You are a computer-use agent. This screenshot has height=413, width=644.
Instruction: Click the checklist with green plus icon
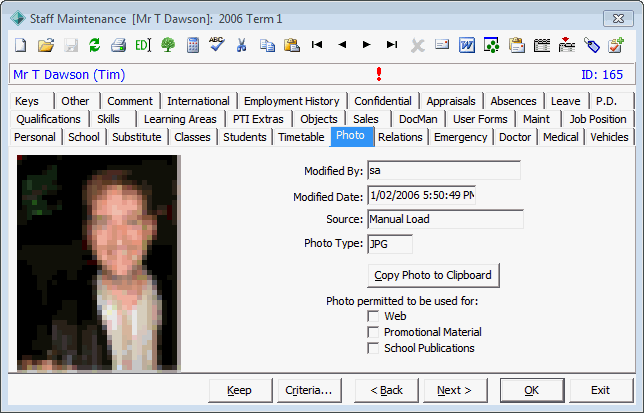[x=616, y=45]
